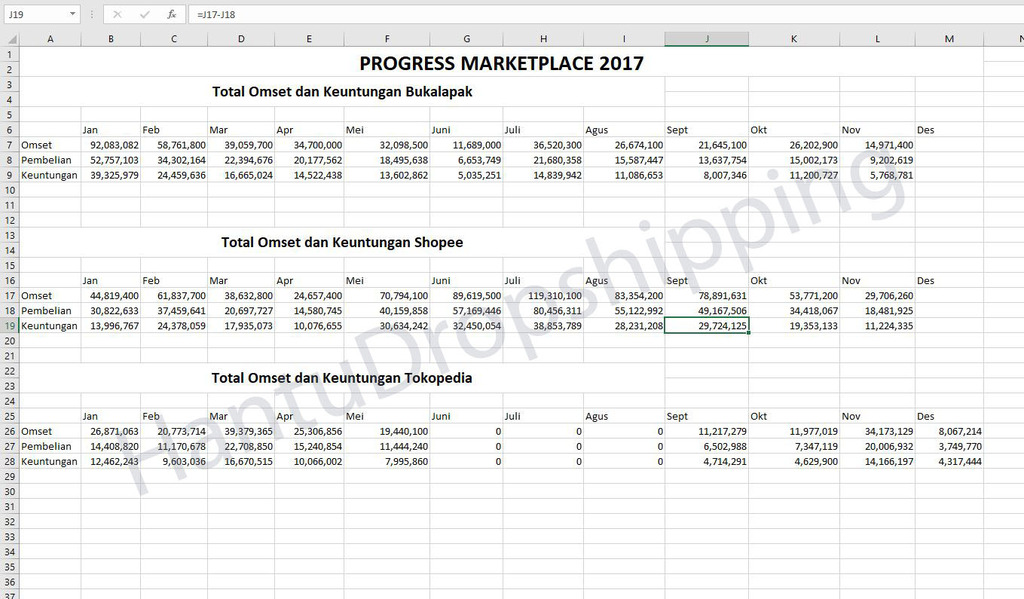This screenshot has height=599, width=1024.
Task: Select the Total Omset dan Keuntungan Shopee heading
Action: [x=342, y=242]
